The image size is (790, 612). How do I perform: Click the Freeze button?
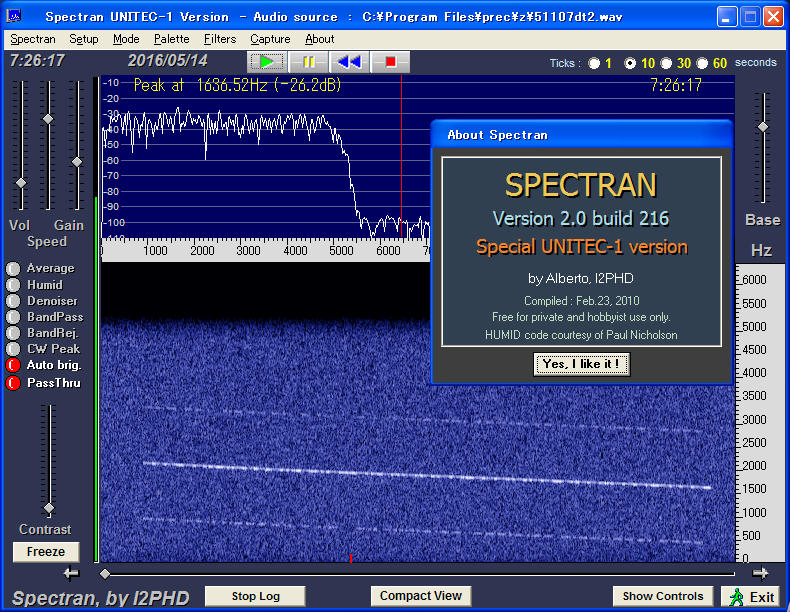(x=46, y=552)
